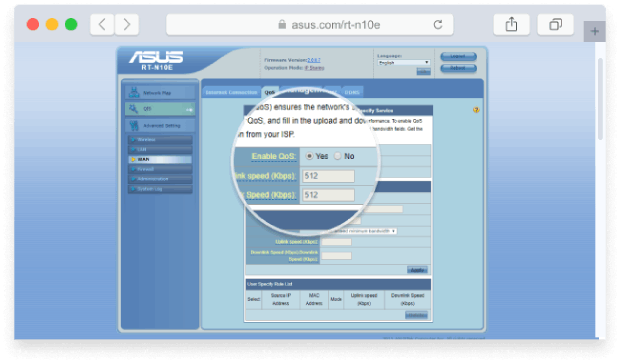
Task: Expand the System Log sidebar submenu
Action: [160, 189]
